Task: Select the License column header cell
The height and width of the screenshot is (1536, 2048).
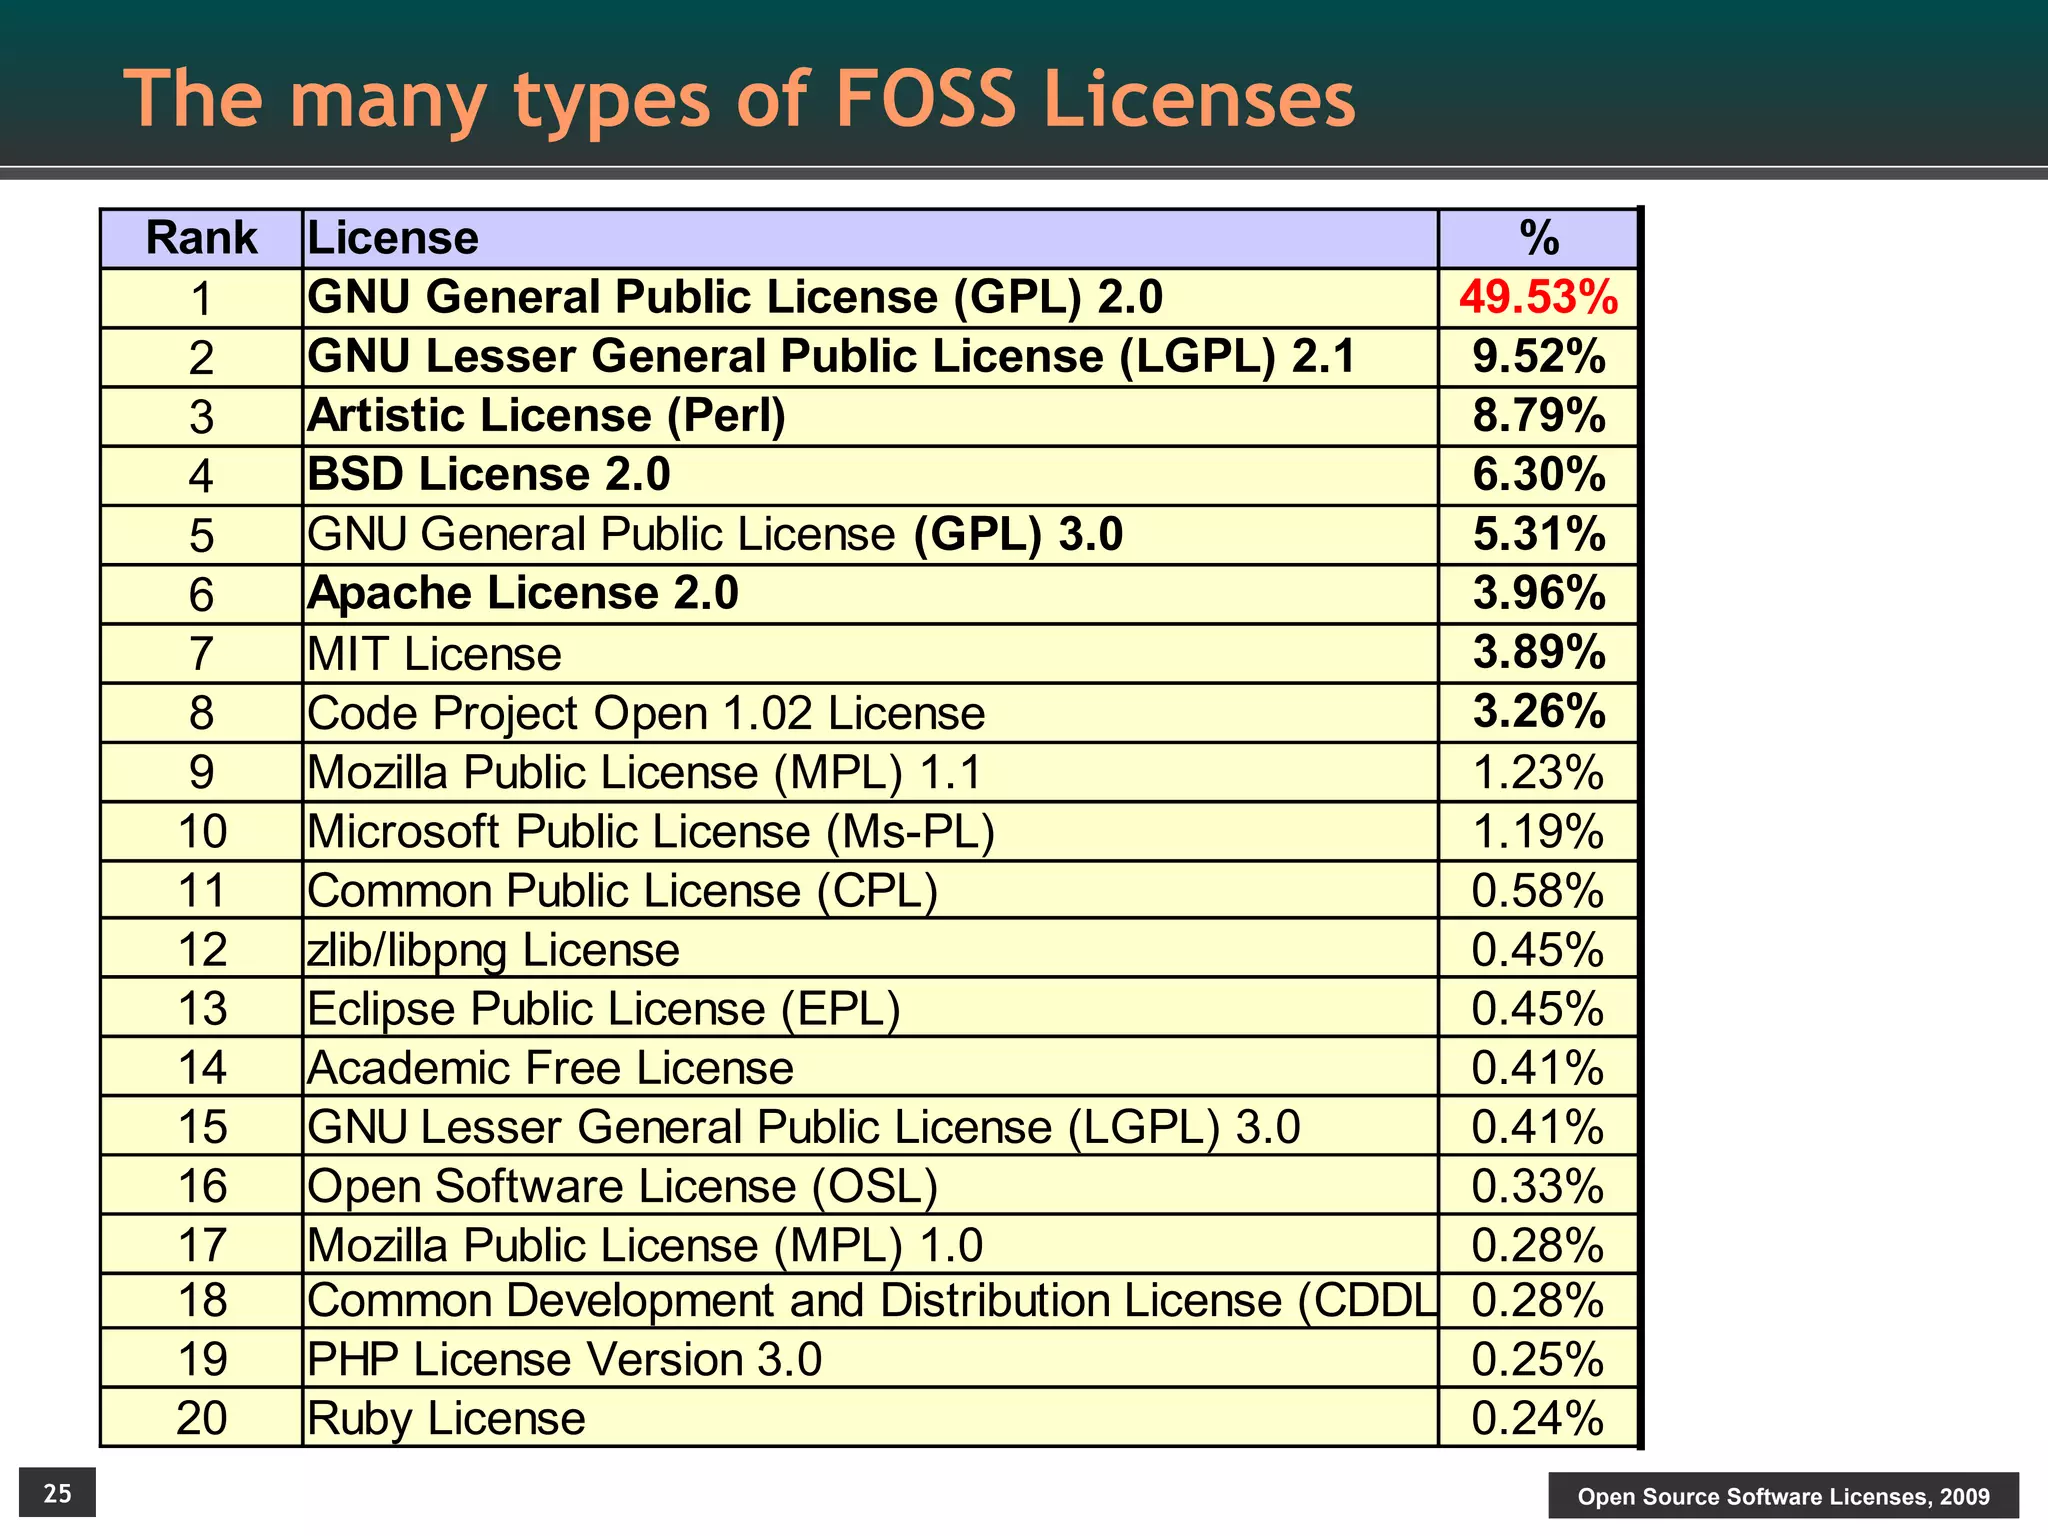Action: [x=392, y=239]
